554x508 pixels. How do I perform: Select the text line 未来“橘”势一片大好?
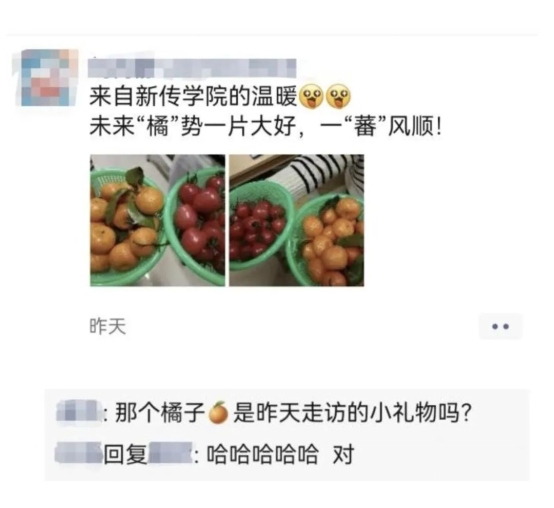point(192,126)
